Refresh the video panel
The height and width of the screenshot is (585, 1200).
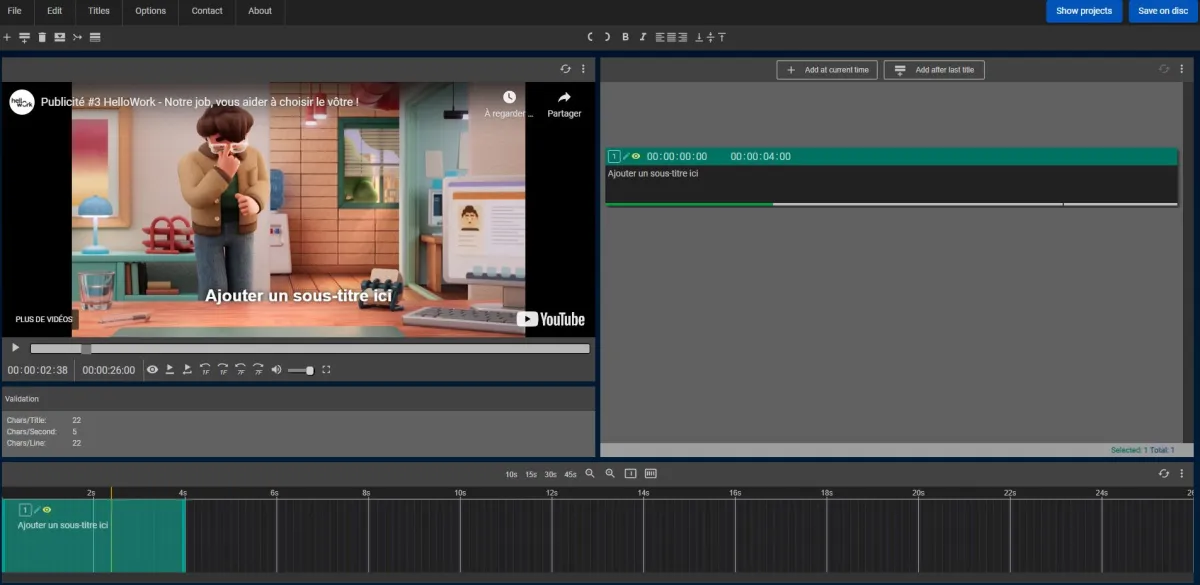tap(565, 69)
